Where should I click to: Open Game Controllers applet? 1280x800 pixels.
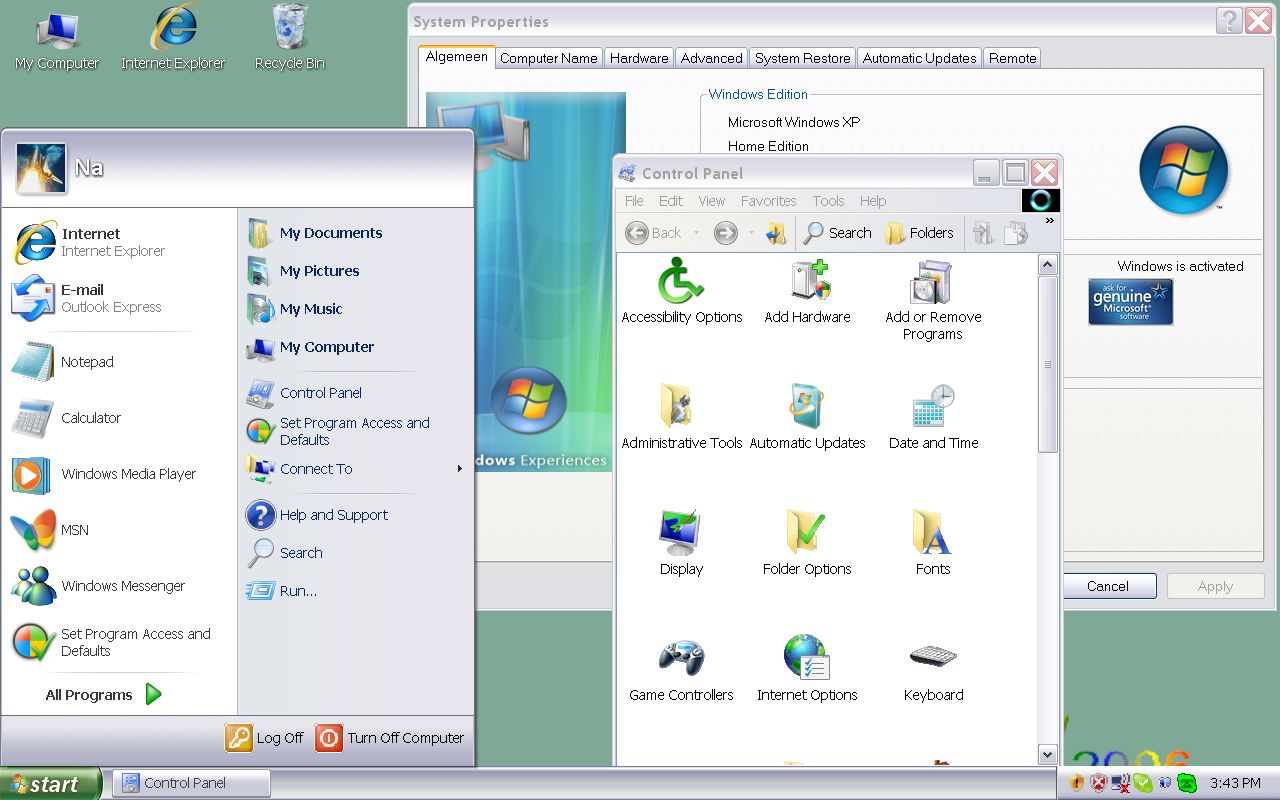pos(681,669)
